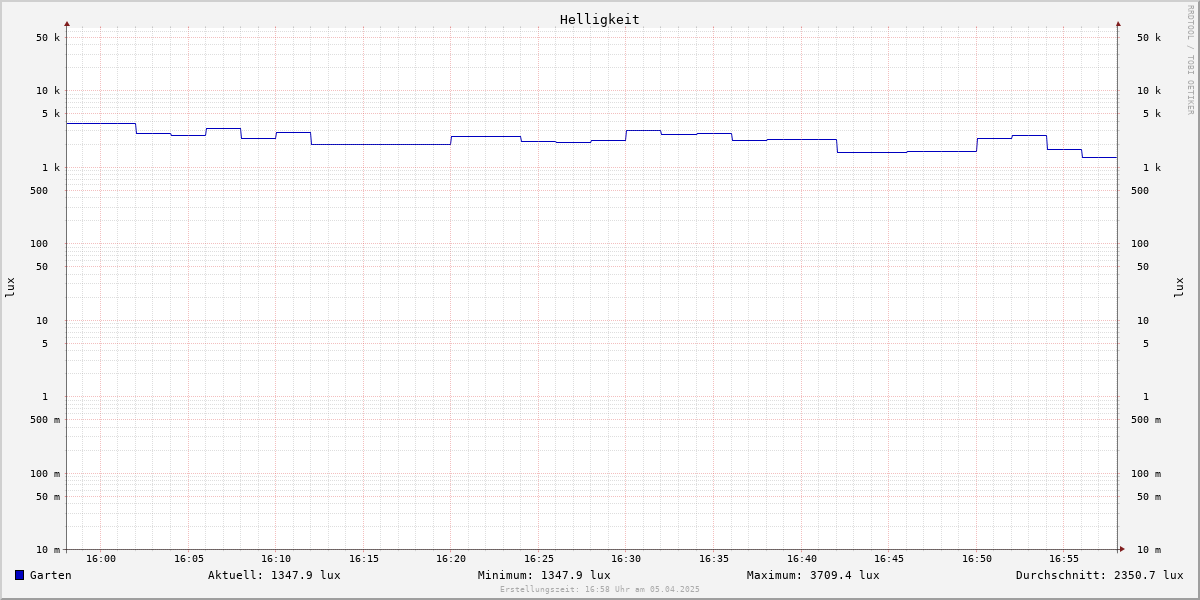Click the '50 k' label on left y-axis
Viewport: 1200px width, 600px height.
click(48, 38)
